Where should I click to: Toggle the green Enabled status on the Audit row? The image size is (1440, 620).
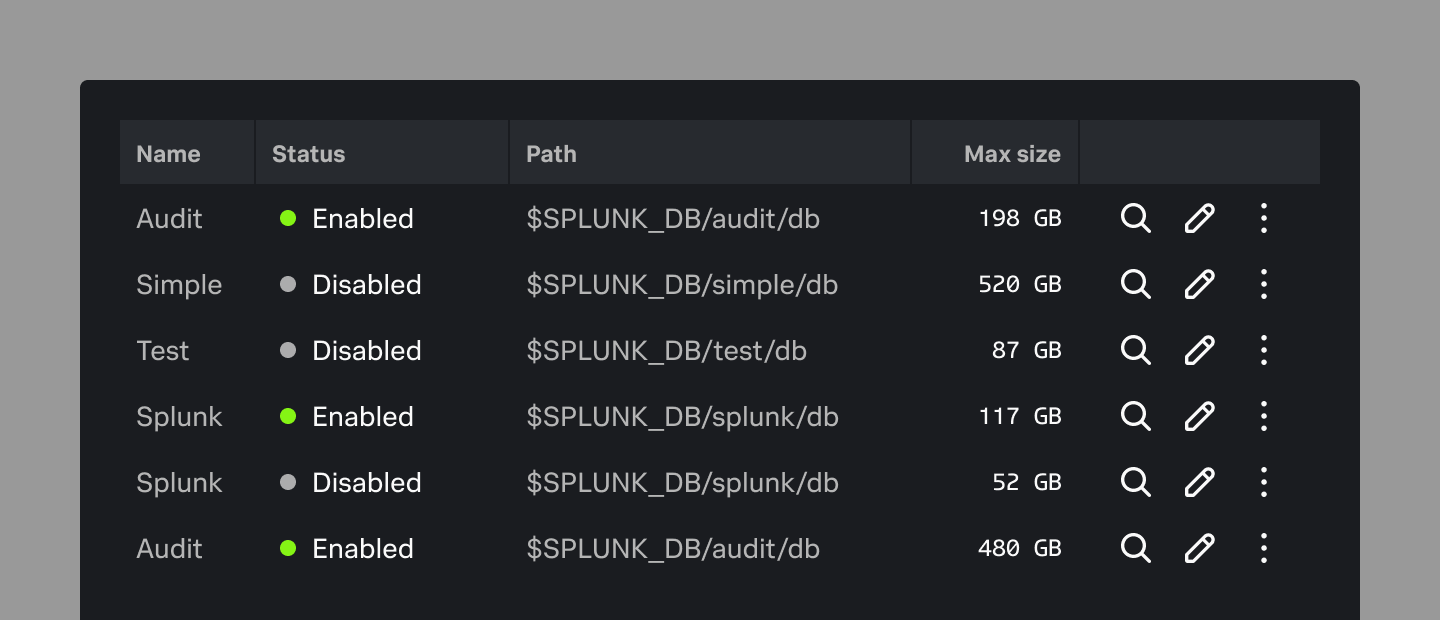[290, 218]
